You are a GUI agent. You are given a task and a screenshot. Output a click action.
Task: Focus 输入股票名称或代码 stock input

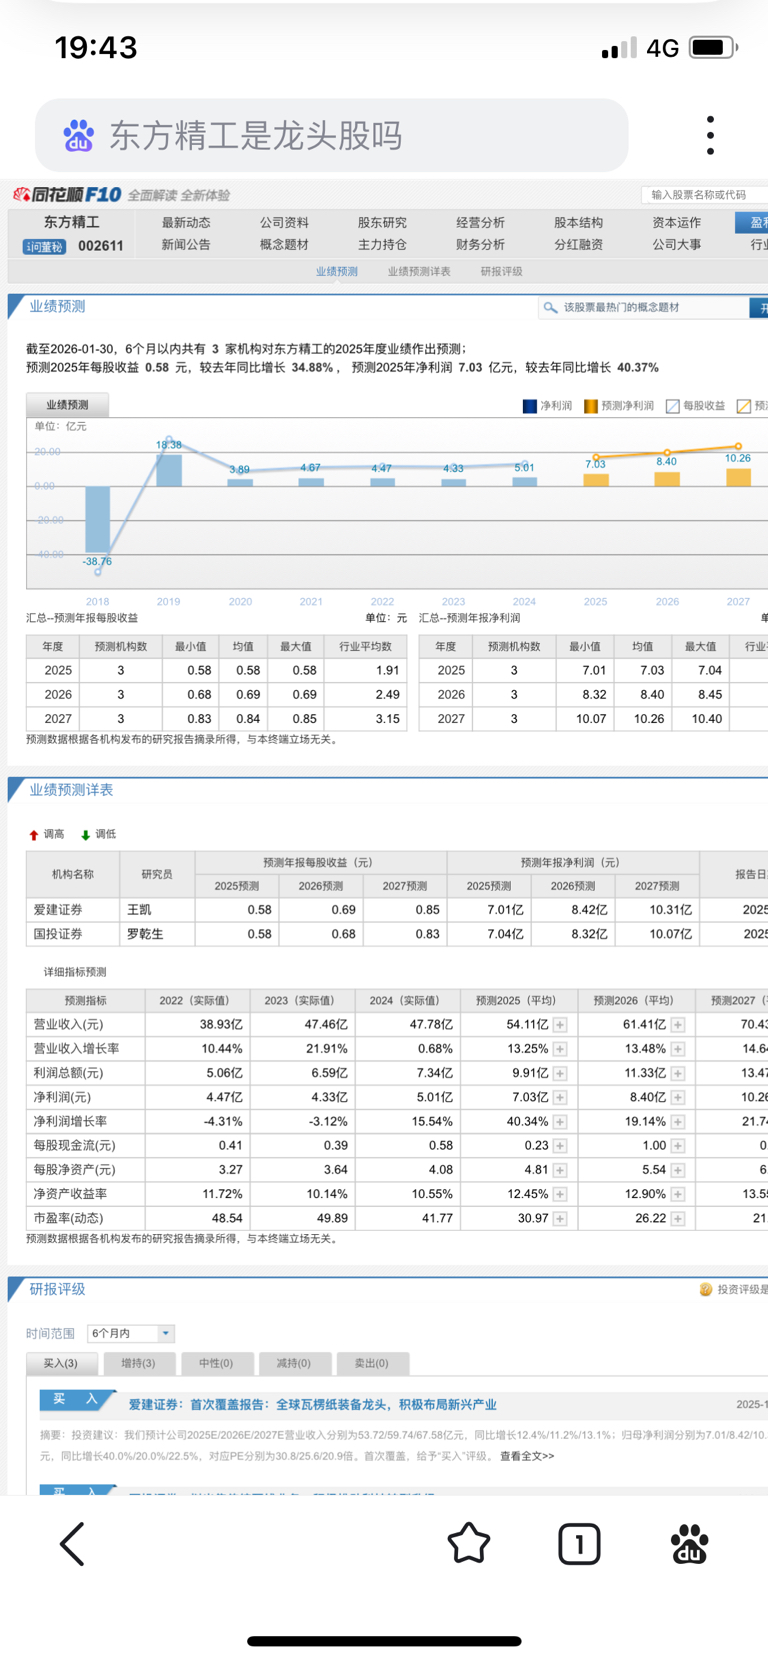[x=704, y=195]
